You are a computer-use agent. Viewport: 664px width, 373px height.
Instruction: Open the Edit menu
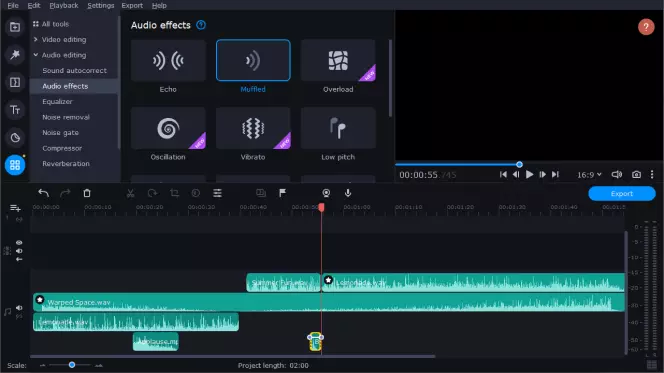(33, 6)
